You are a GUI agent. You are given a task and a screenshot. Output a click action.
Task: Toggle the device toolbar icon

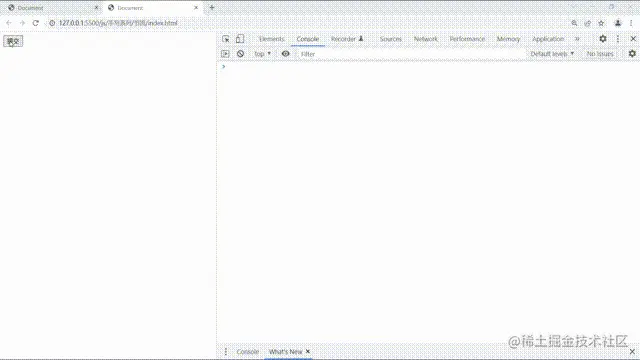tap(240, 39)
